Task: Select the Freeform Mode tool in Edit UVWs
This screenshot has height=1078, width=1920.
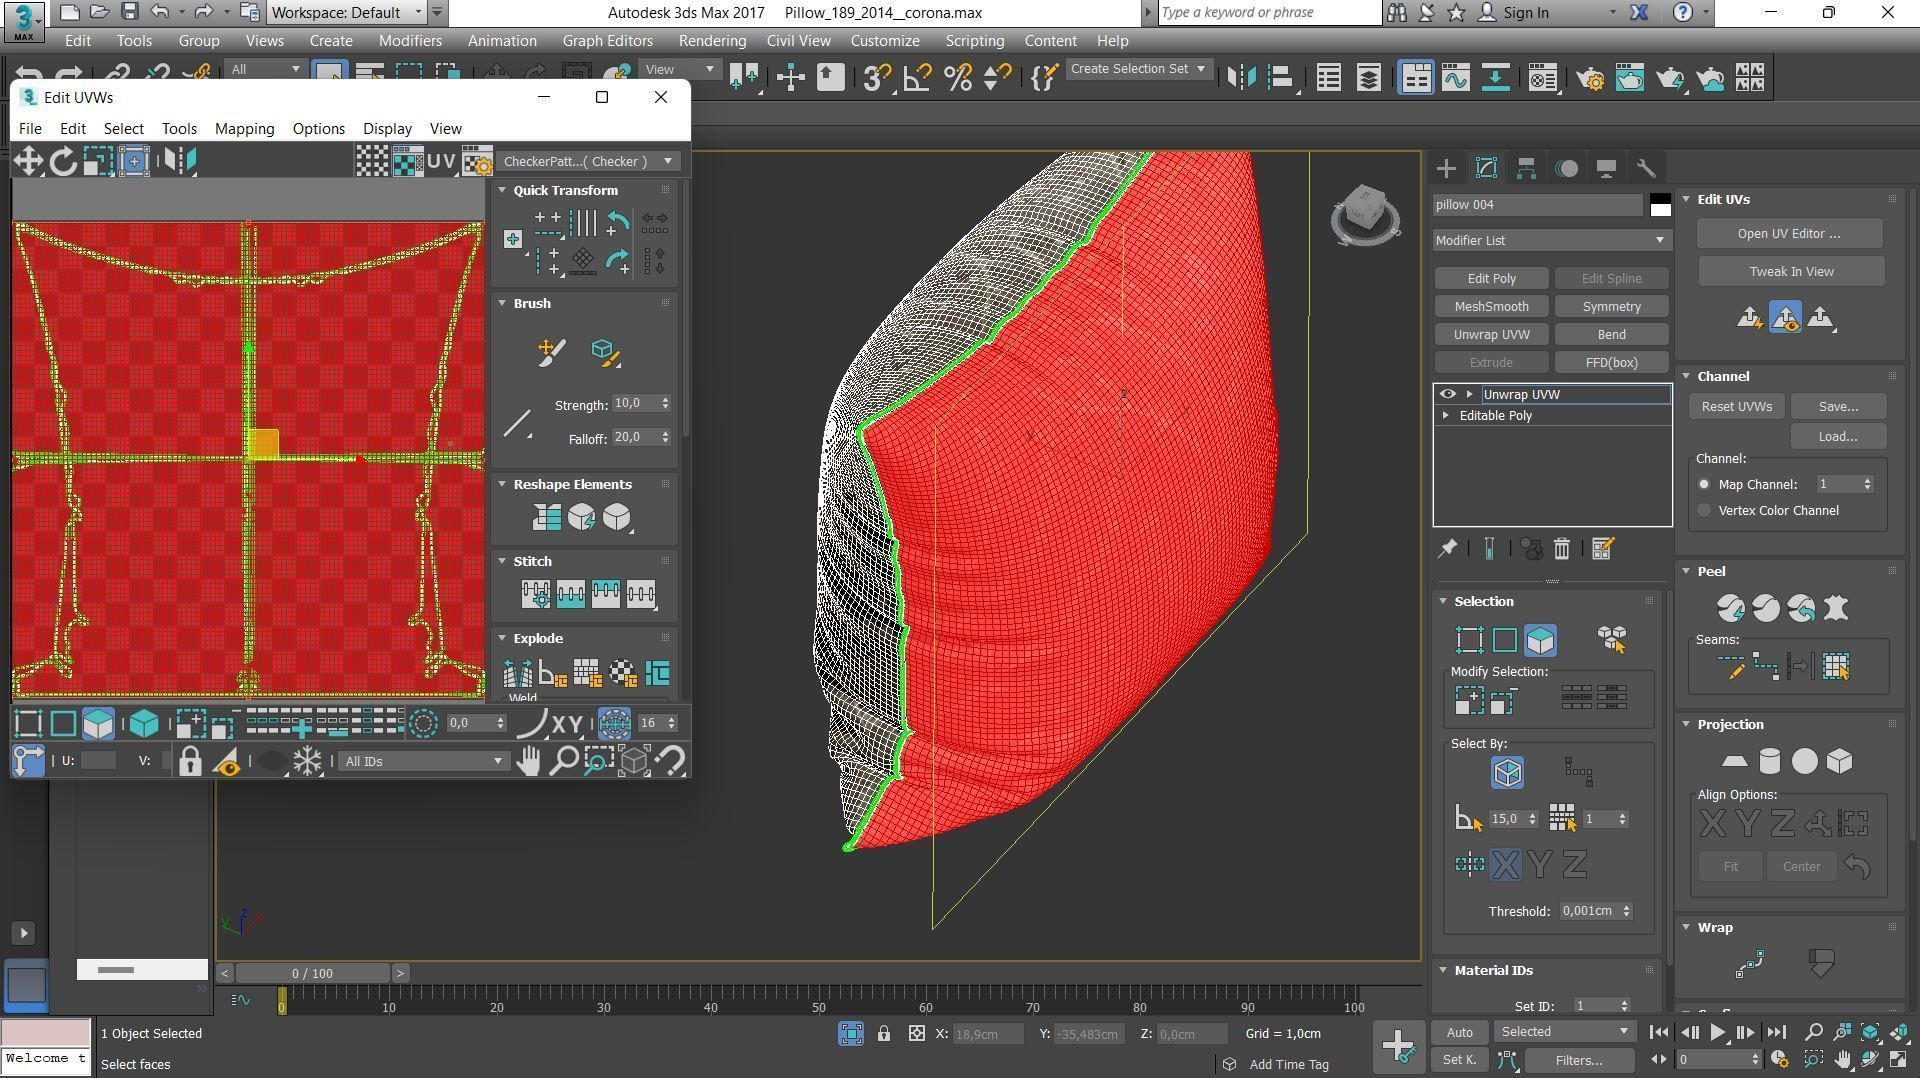Action: [134, 161]
